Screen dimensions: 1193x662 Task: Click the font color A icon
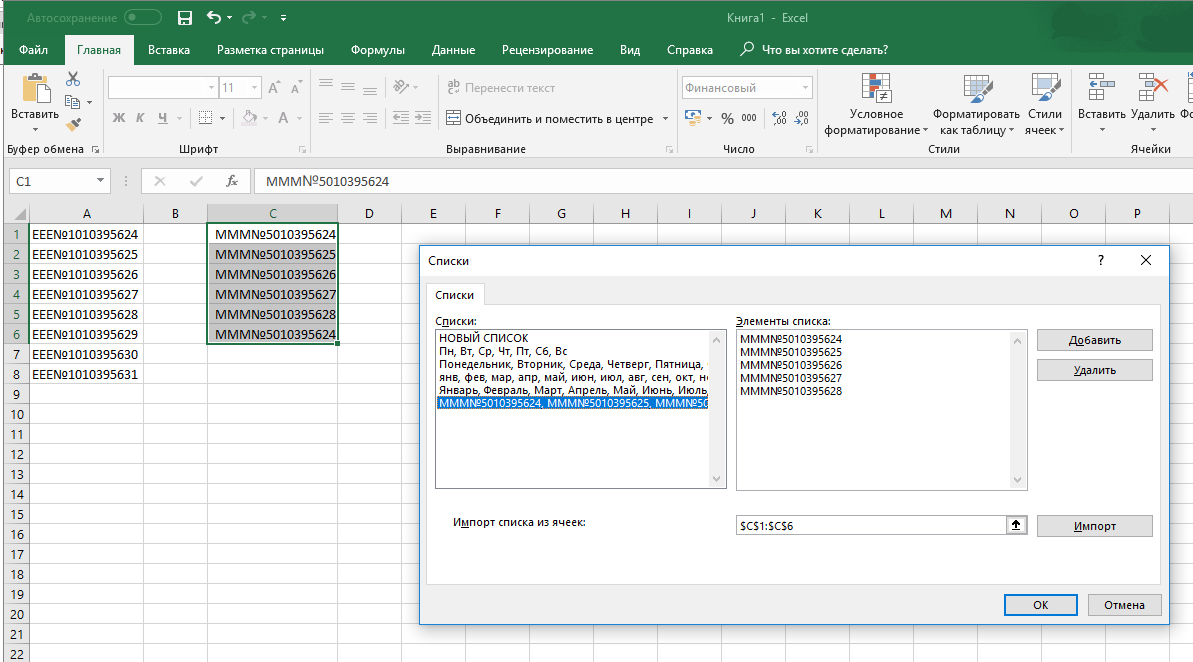point(283,118)
